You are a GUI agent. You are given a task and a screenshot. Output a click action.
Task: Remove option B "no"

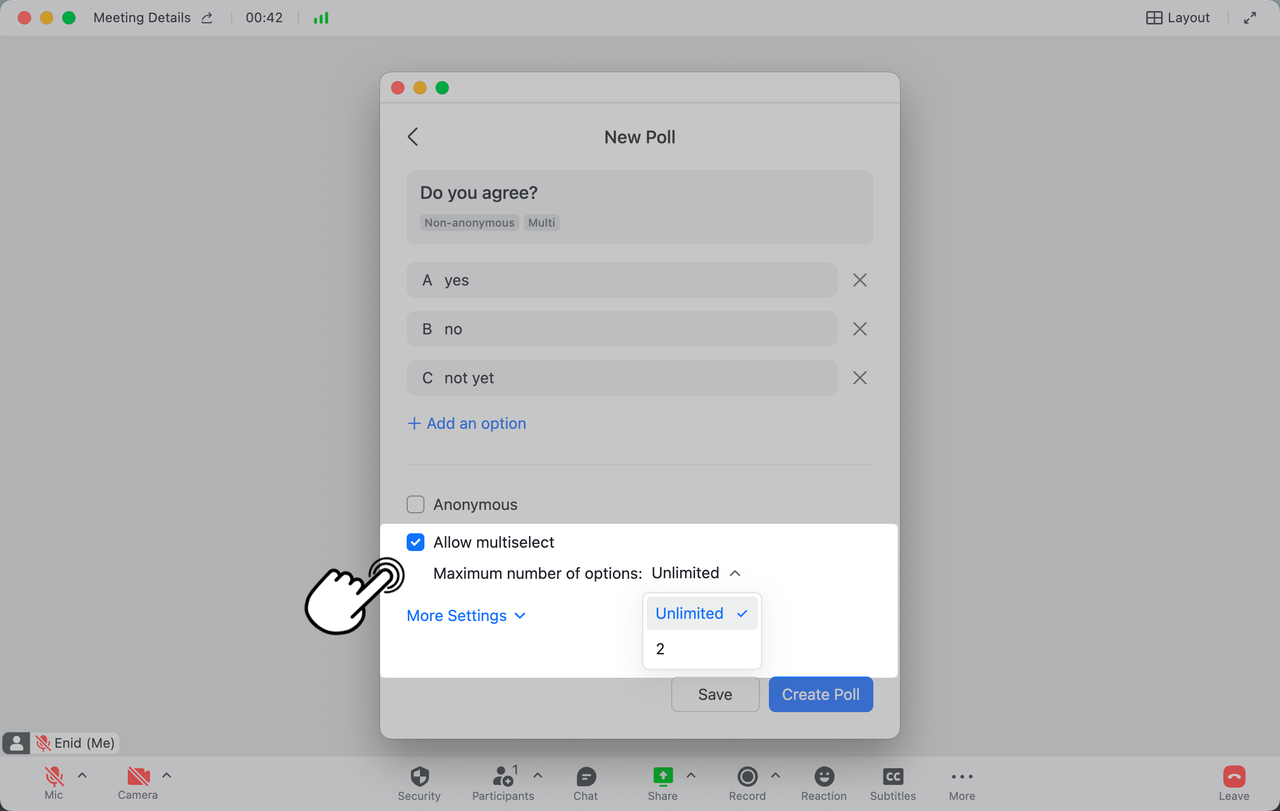pyautogui.click(x=859, y=329)
